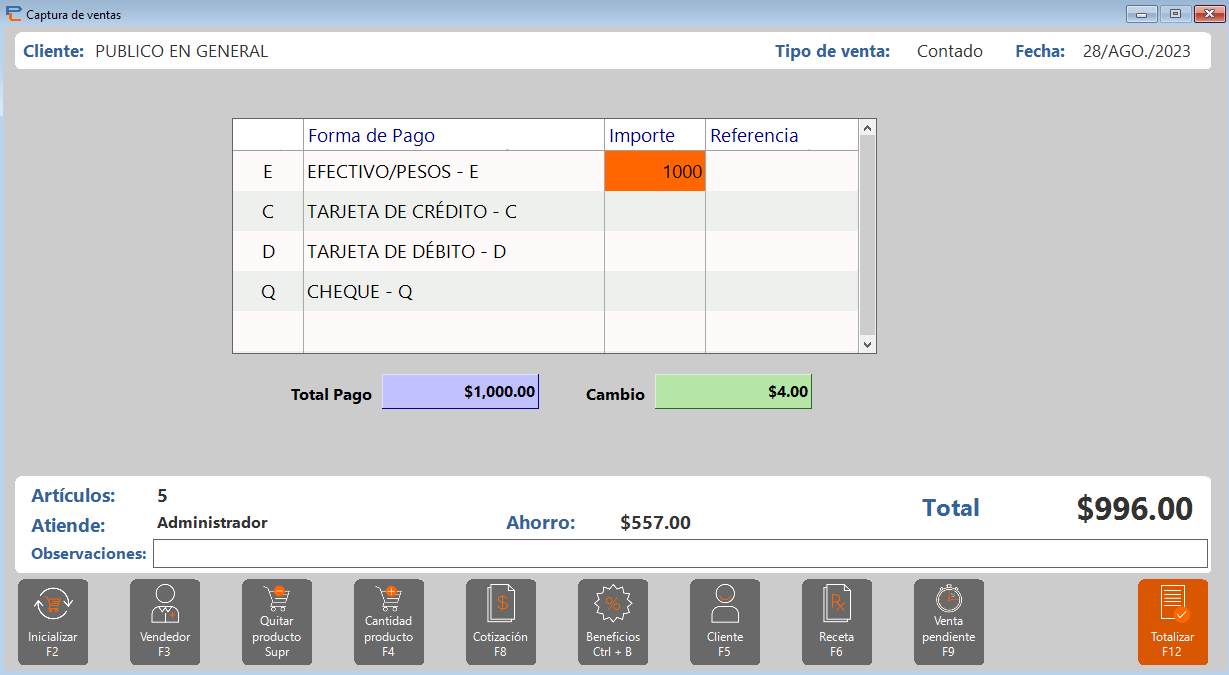Click the Venta pendiente F9 icon
The width and height of the screenshot is (1229, 675).
coord(948,622)
